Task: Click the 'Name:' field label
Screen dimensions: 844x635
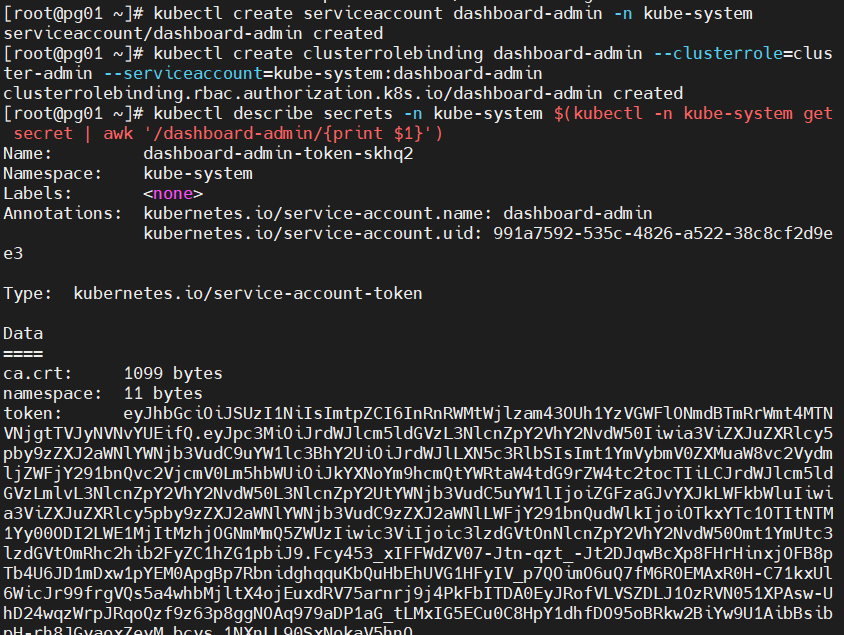Action: pos(27,154)
